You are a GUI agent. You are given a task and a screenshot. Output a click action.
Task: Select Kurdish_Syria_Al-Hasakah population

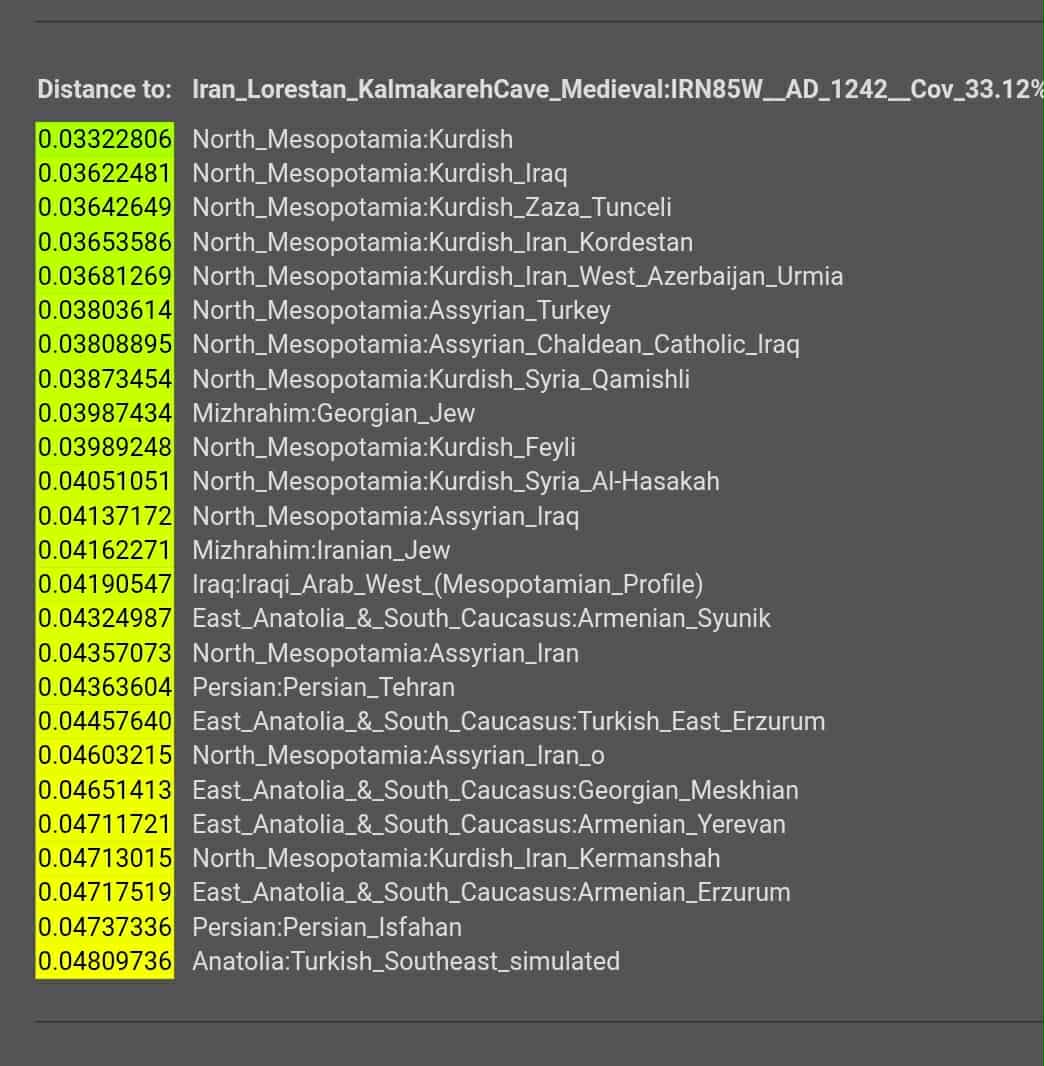pos(456,481)
